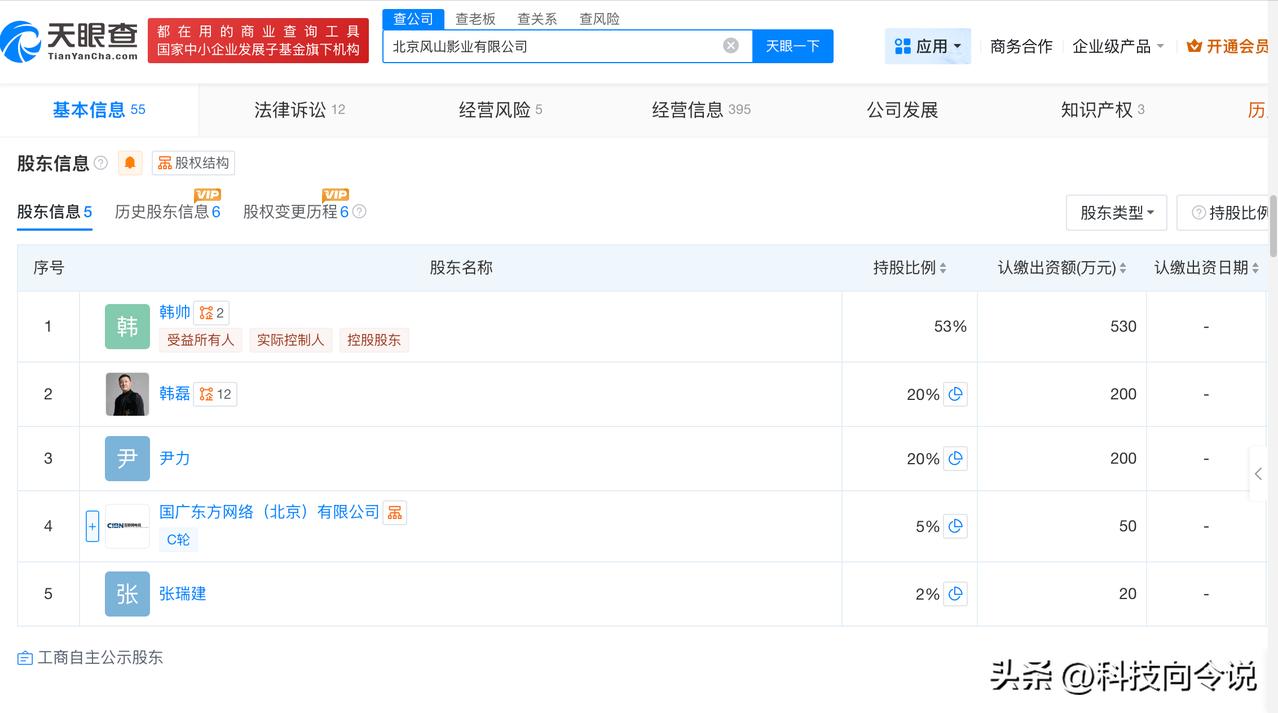Select the 查公司 search tab
The image size is (1278, 713).
413,19
